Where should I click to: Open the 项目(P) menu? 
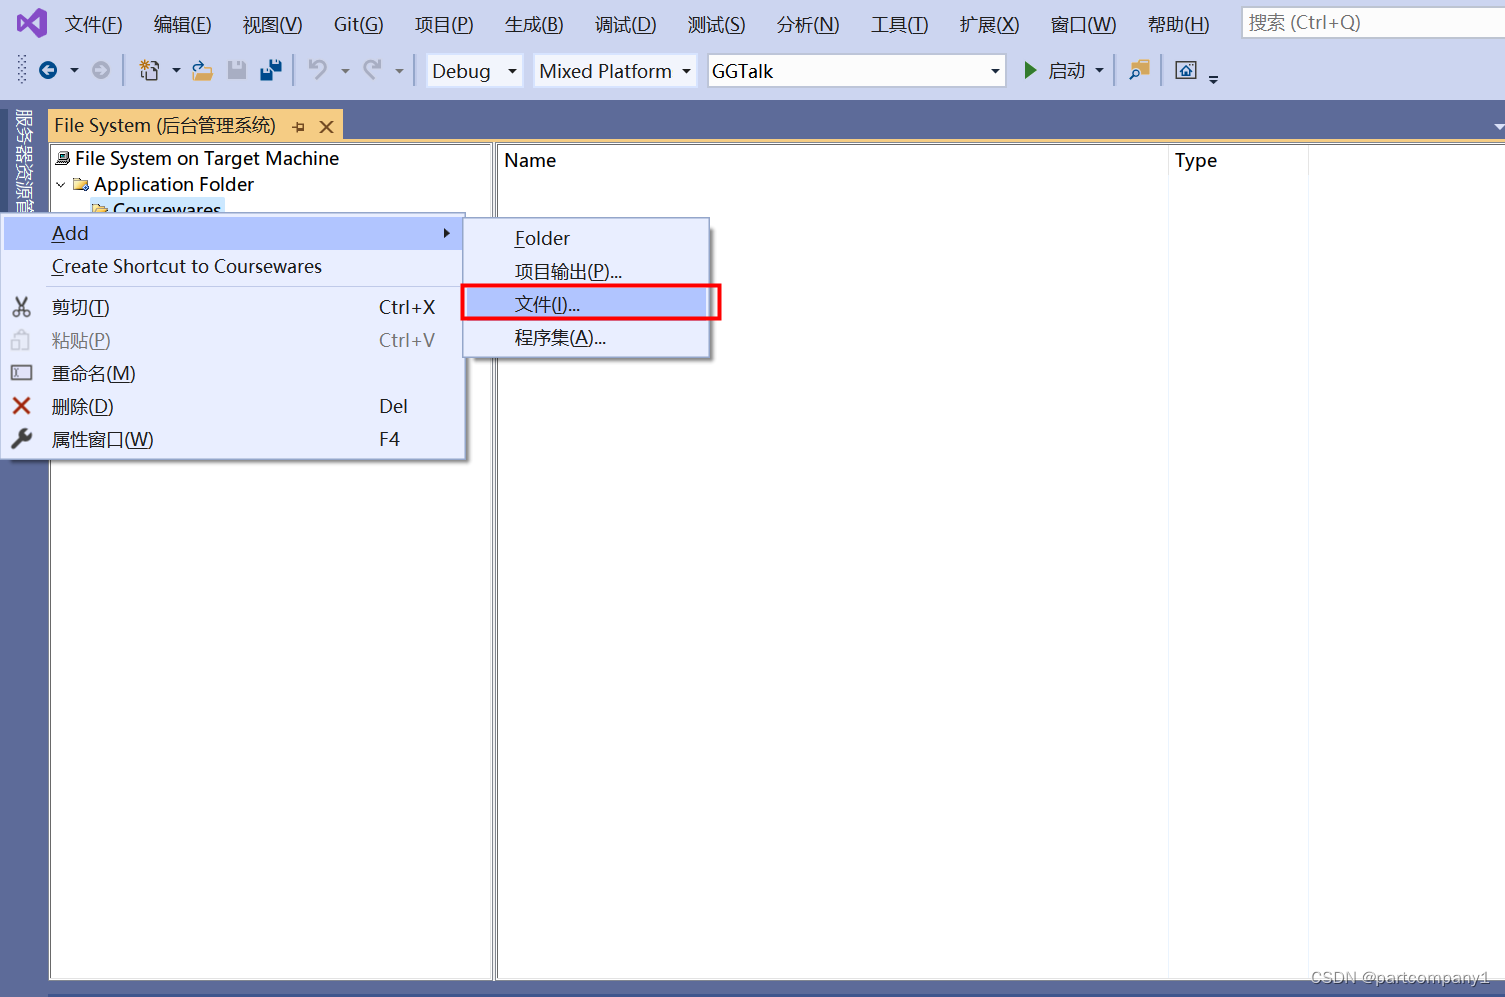click(x=444, y=24)
